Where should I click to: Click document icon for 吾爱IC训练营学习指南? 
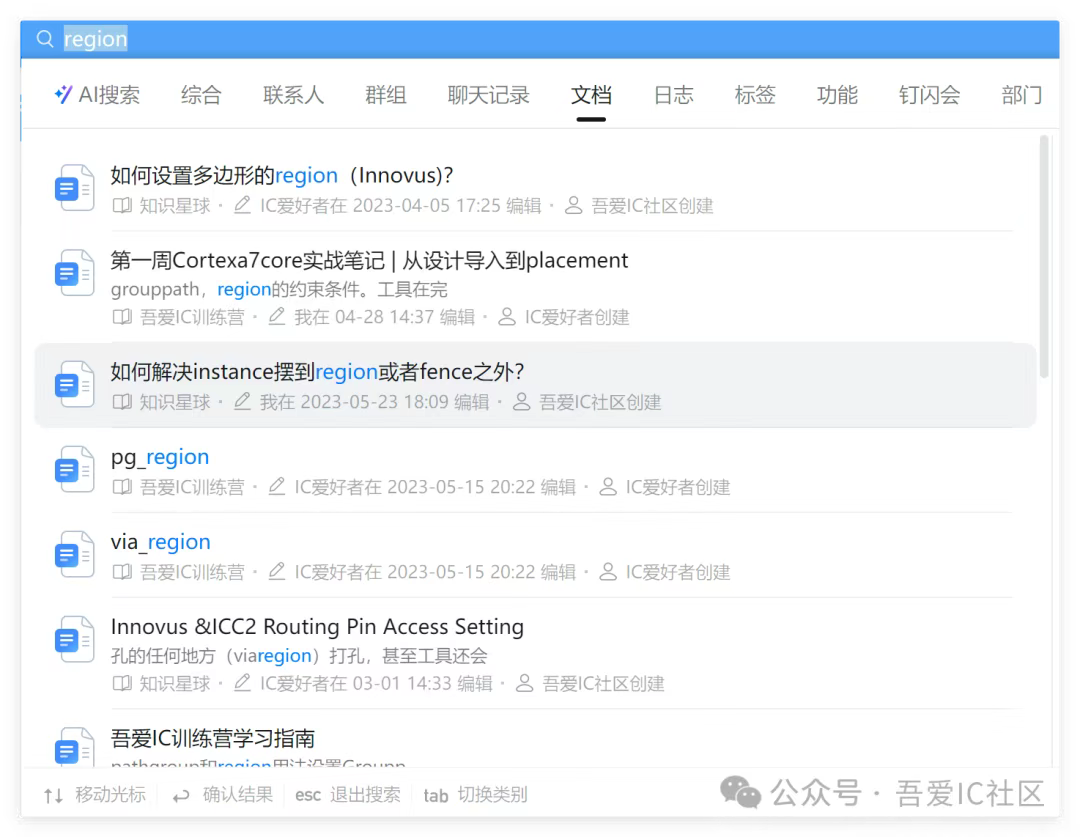pos(74,747)
